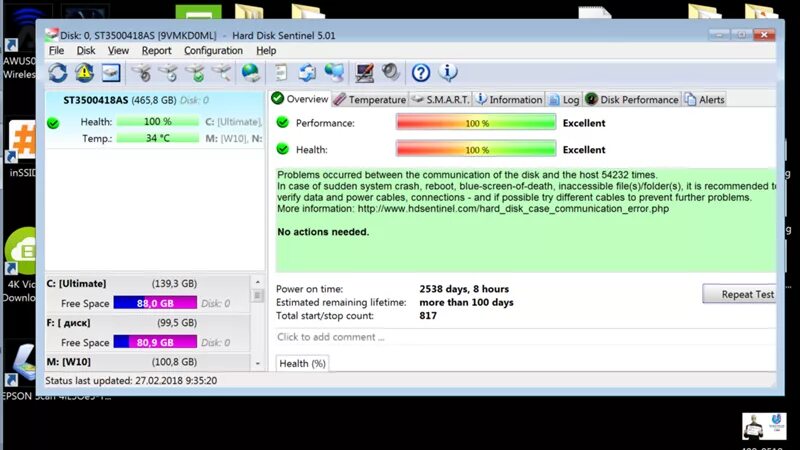Click the 34 °C temperature bar in disk list
Image resolution: width=800 pixels, height=450 pixels.
[158, 138]
